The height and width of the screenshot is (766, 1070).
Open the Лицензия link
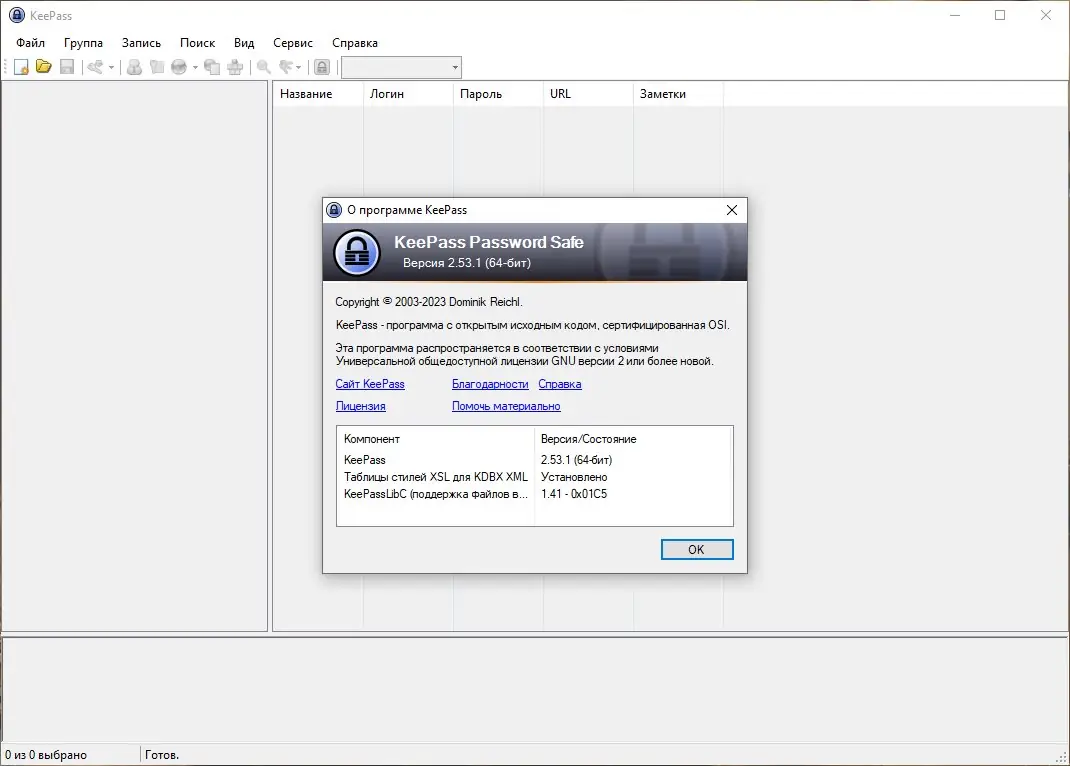point(360,406)
